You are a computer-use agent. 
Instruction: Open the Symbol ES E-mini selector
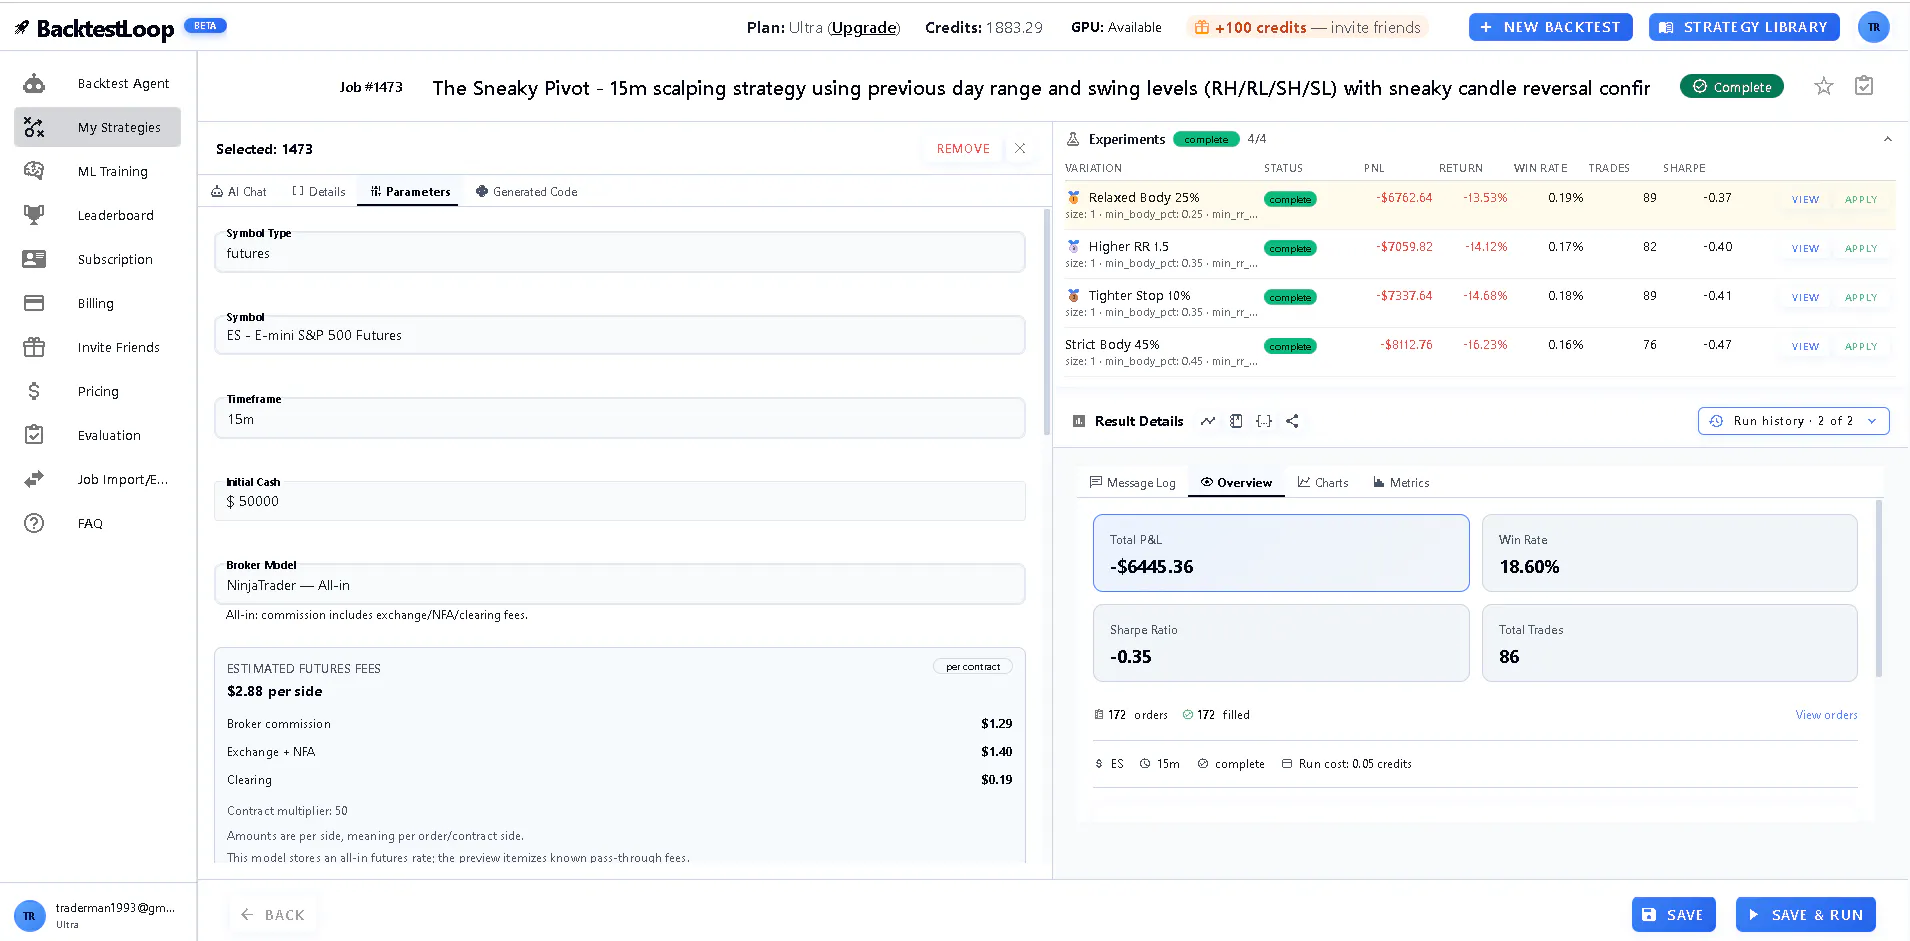pyautogui.click(x=620, y=335)
